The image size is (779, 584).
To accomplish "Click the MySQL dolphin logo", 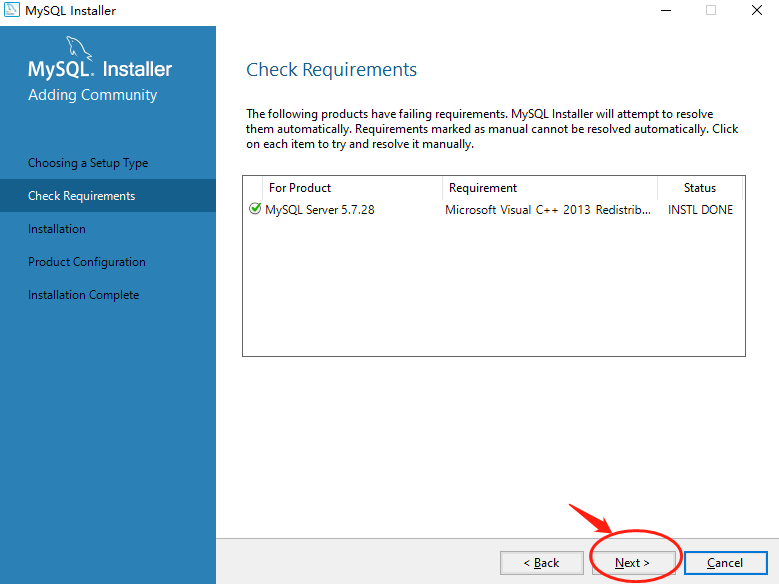I will click(79, 48).
